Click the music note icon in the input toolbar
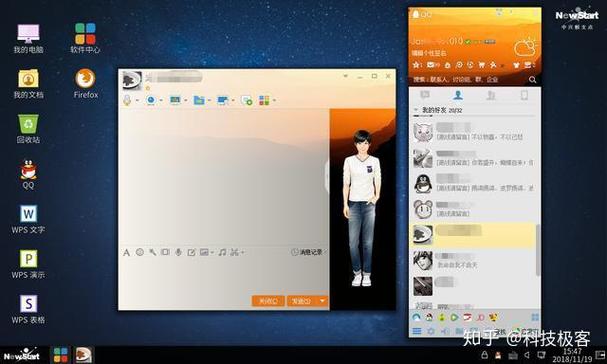607x364 pixels. [222, 252]
